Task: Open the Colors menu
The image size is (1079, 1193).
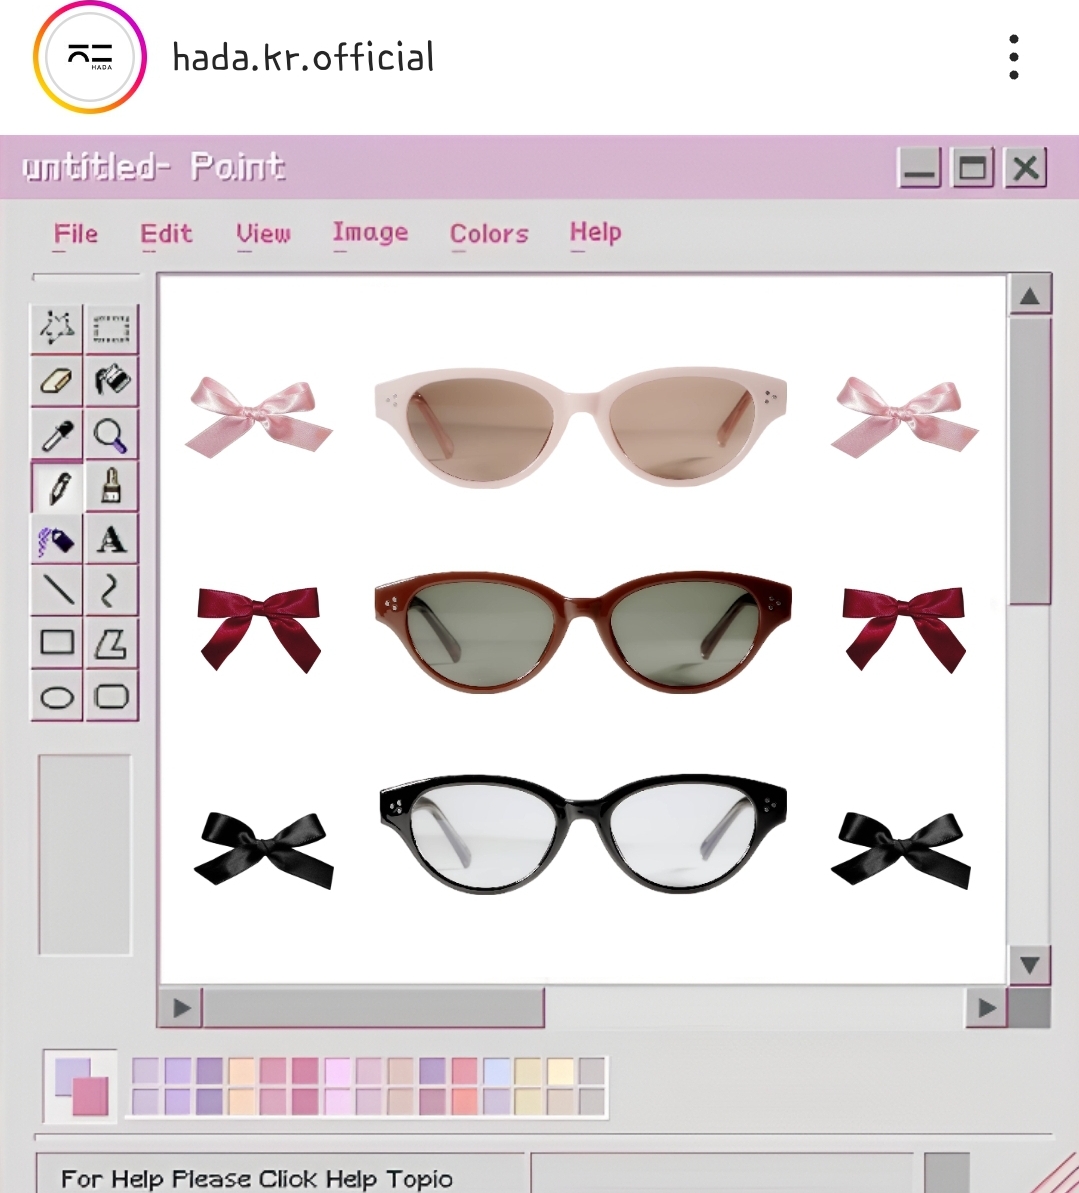Action: 489,234
